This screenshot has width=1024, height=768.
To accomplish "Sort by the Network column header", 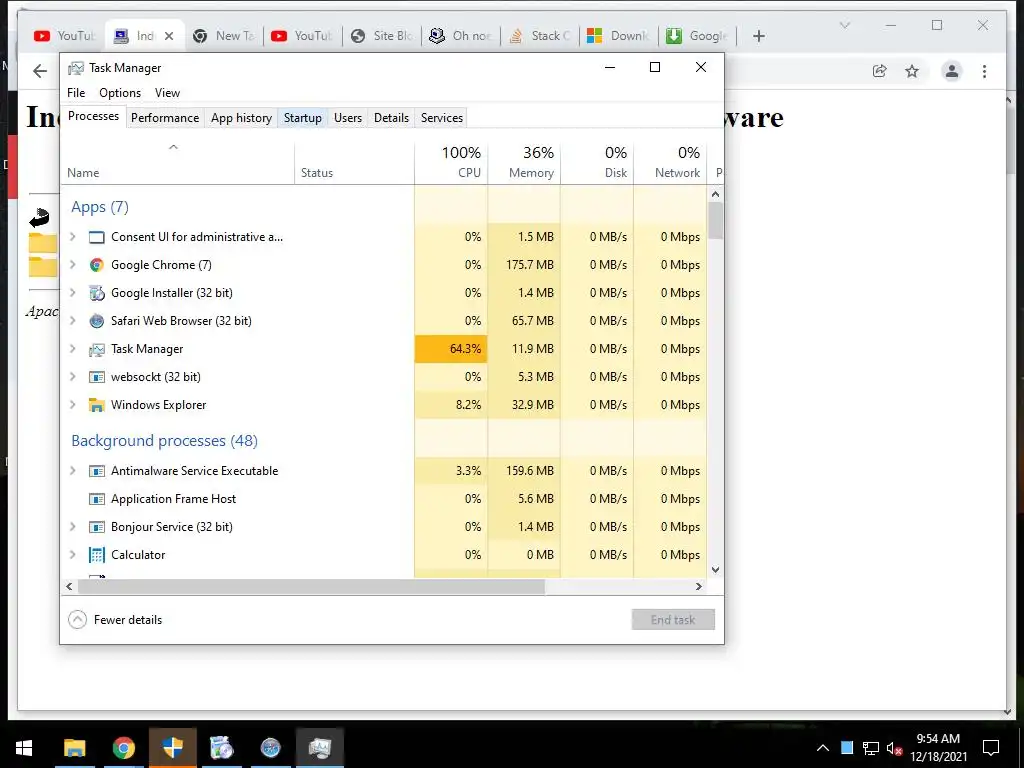I will point(670,162).
